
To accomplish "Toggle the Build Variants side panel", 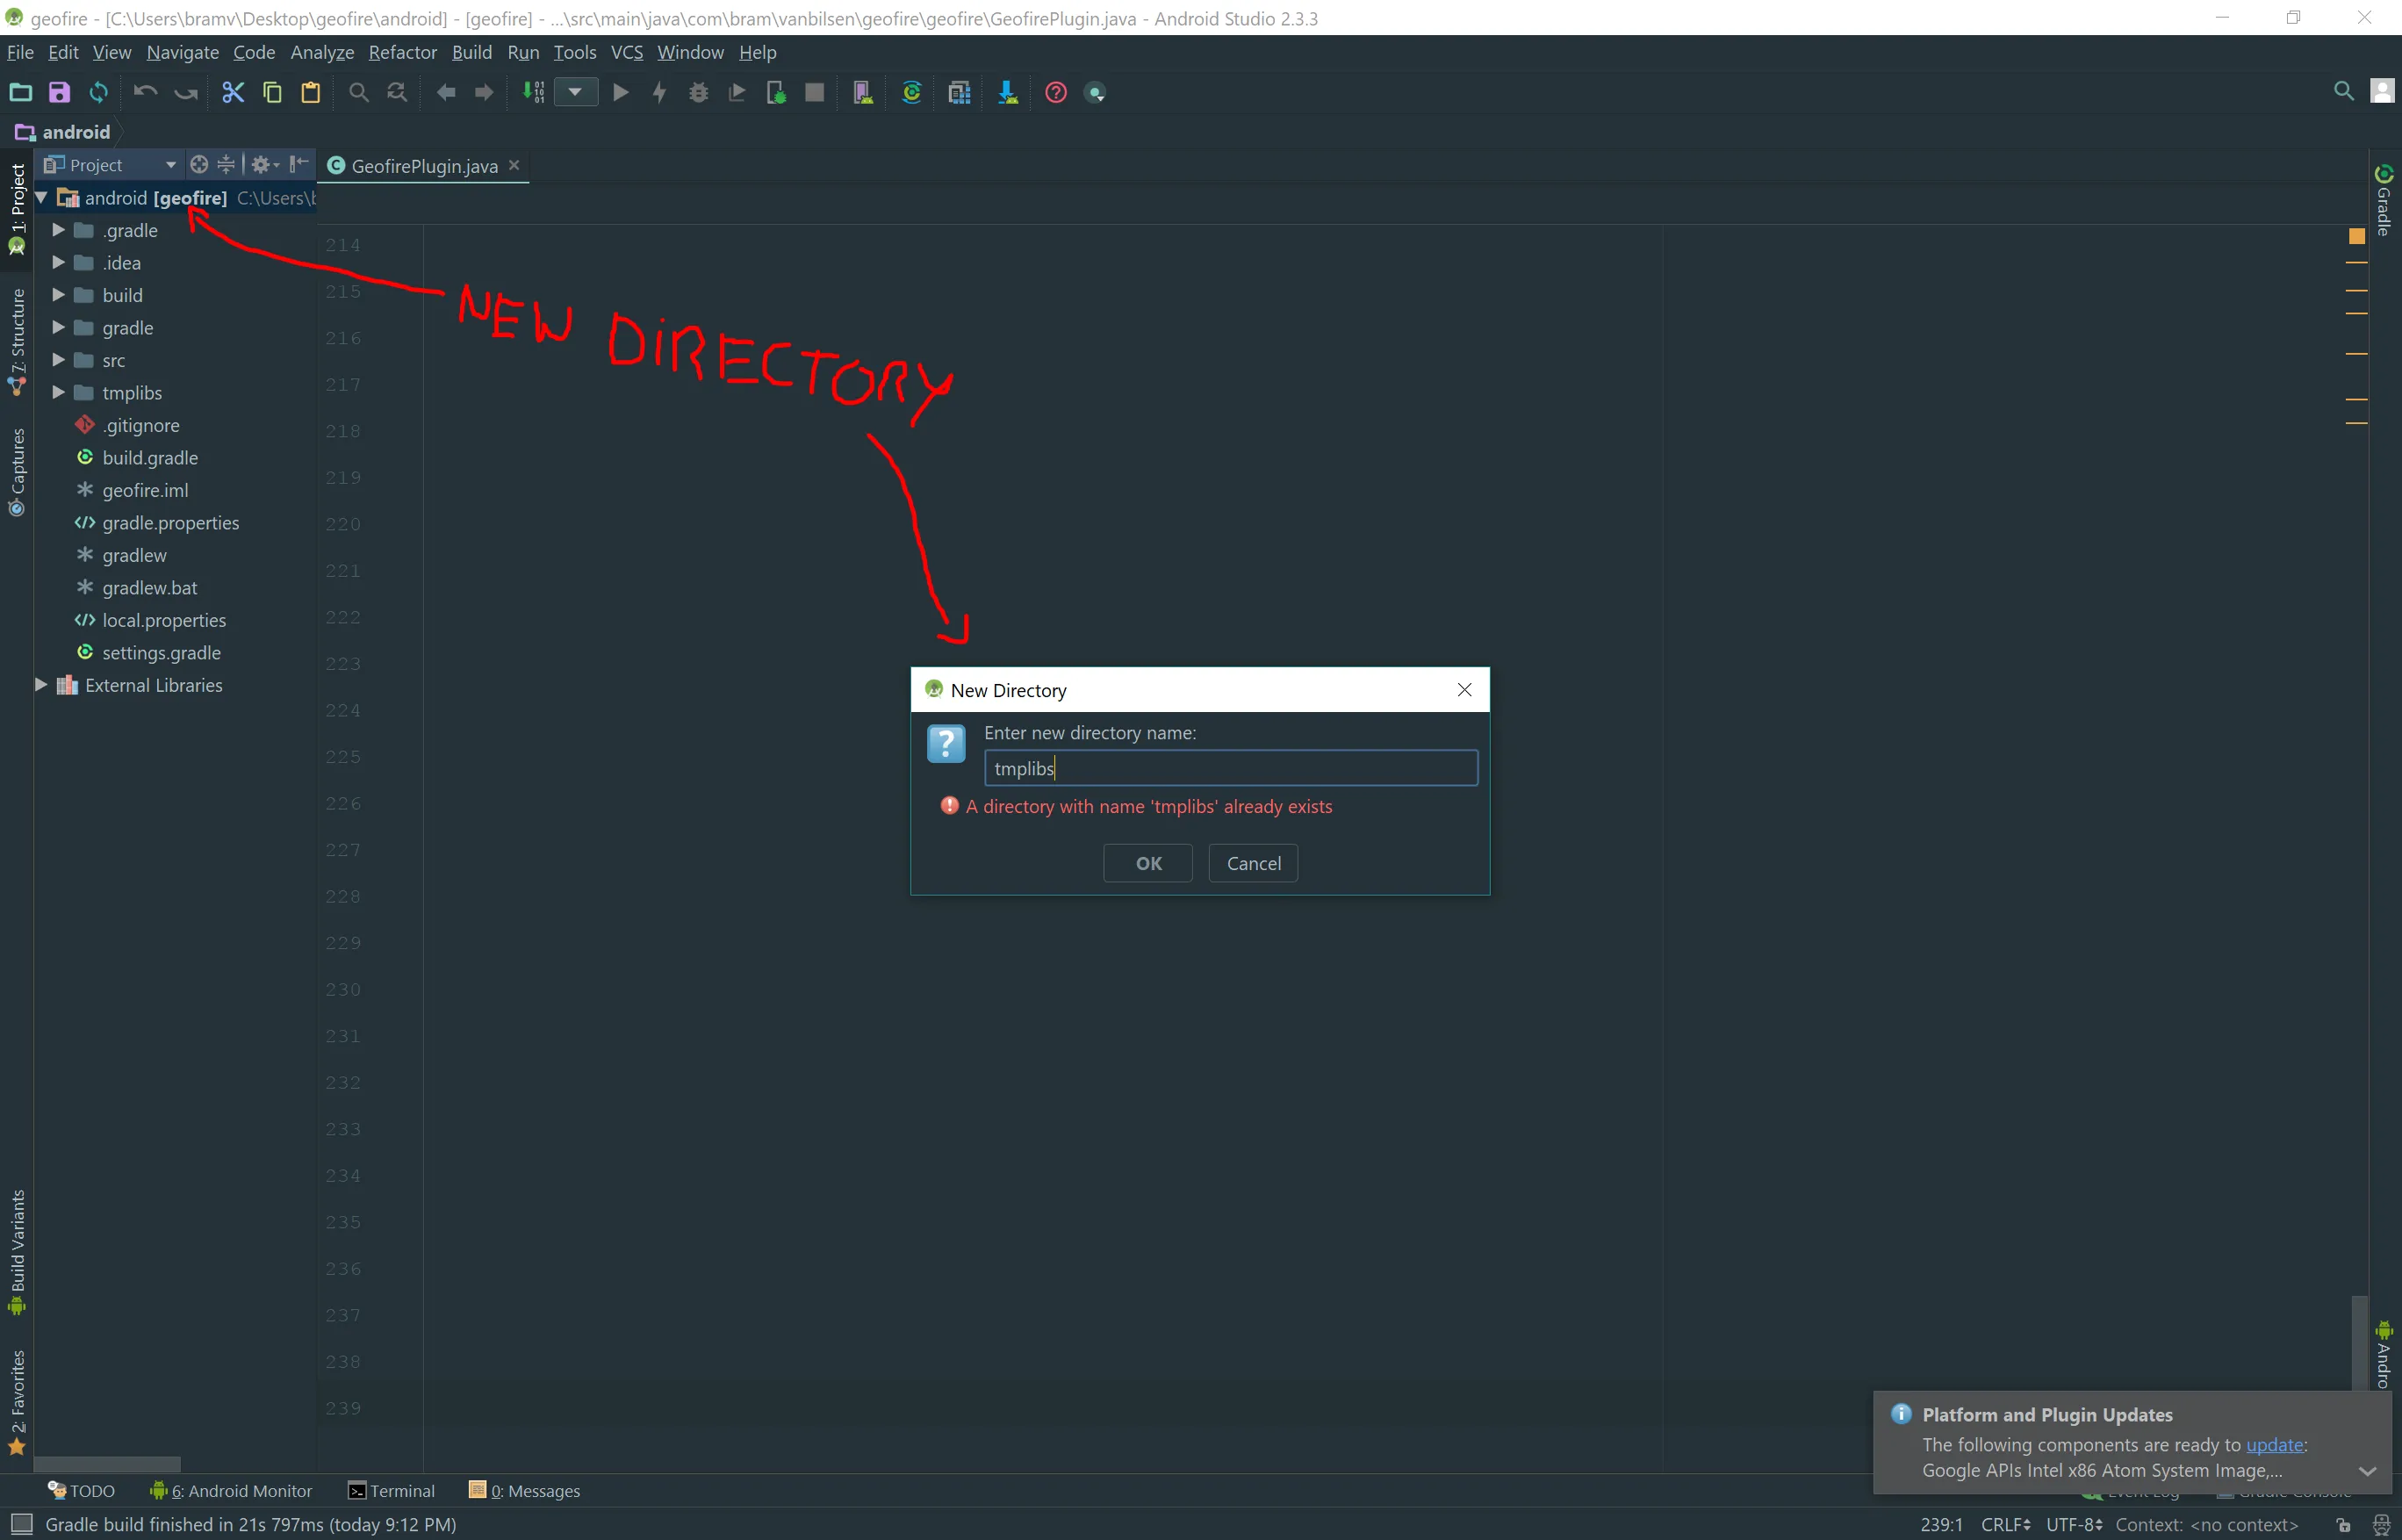I will (17, 1250).
